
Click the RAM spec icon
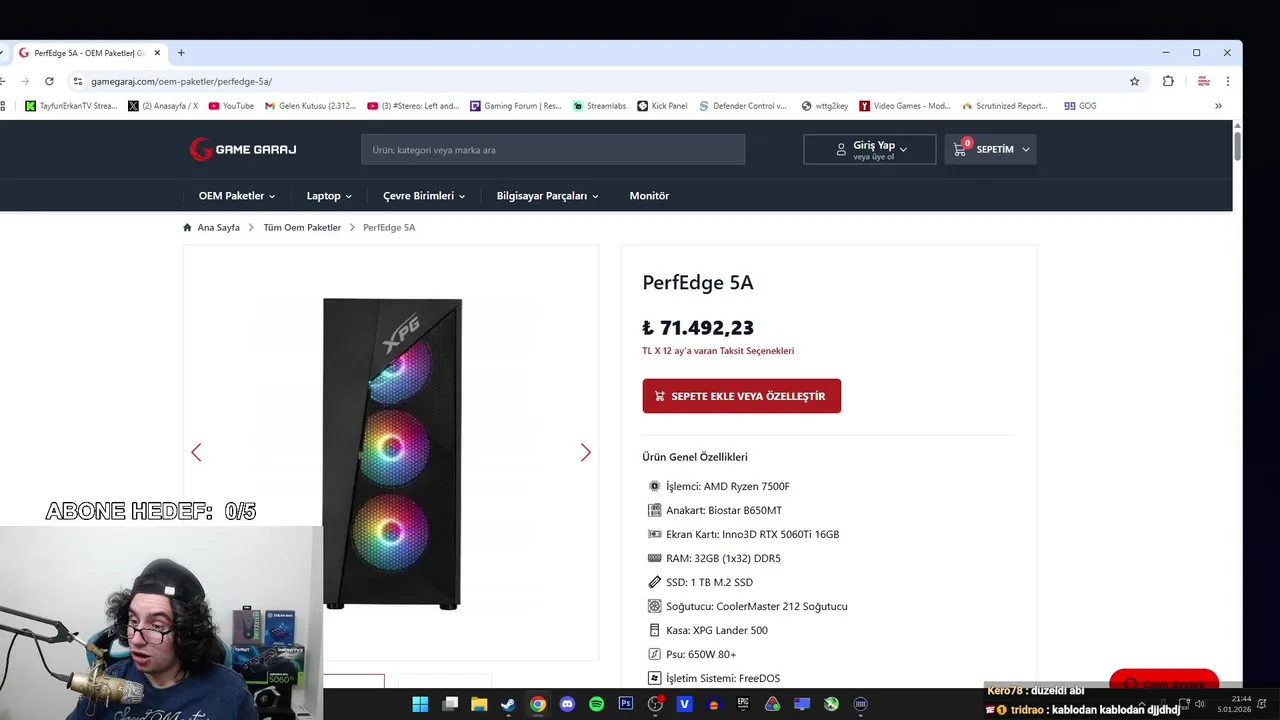click(x=654, y=558)
